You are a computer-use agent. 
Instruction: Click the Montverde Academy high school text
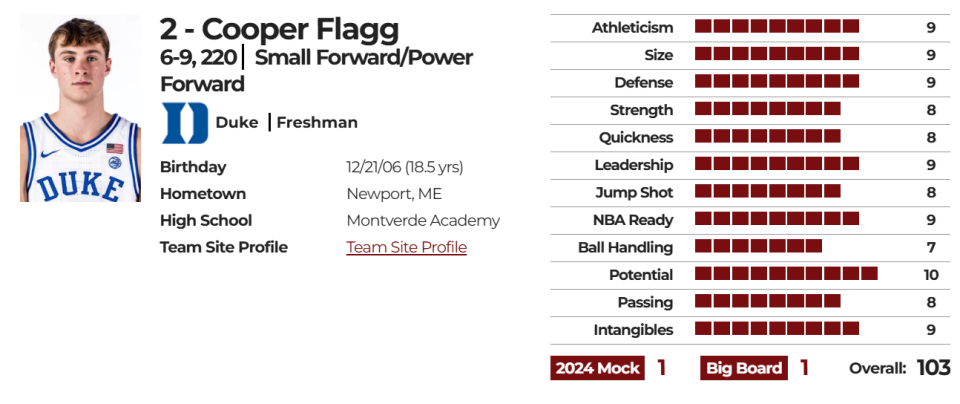[423, 220]
